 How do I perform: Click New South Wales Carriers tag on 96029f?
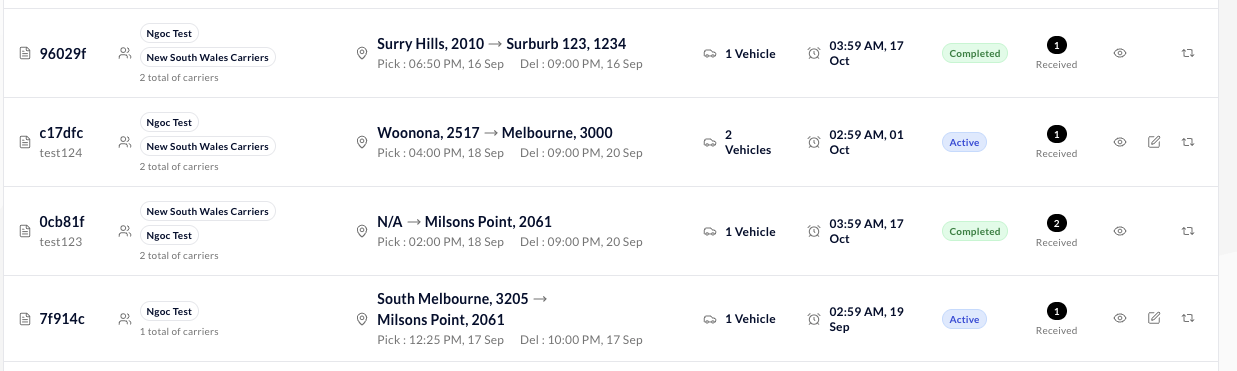208,58
